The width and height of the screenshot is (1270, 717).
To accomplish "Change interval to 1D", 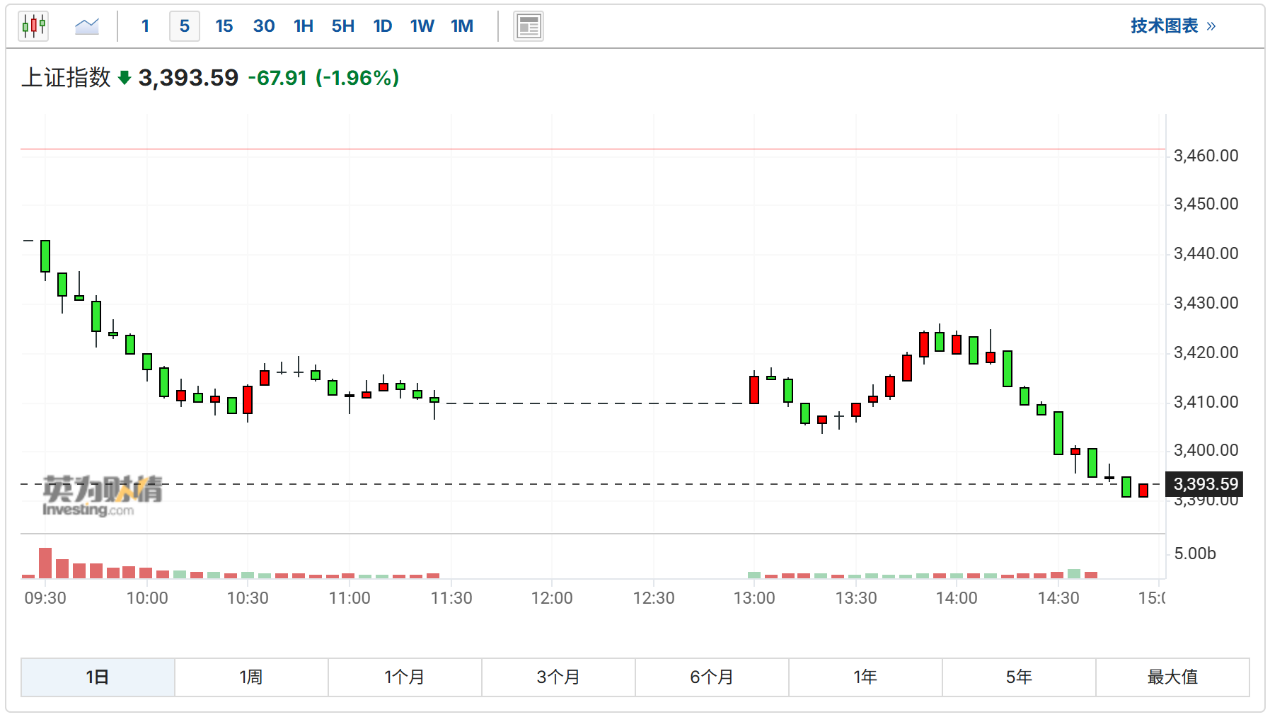I will [x=382, y=26].
